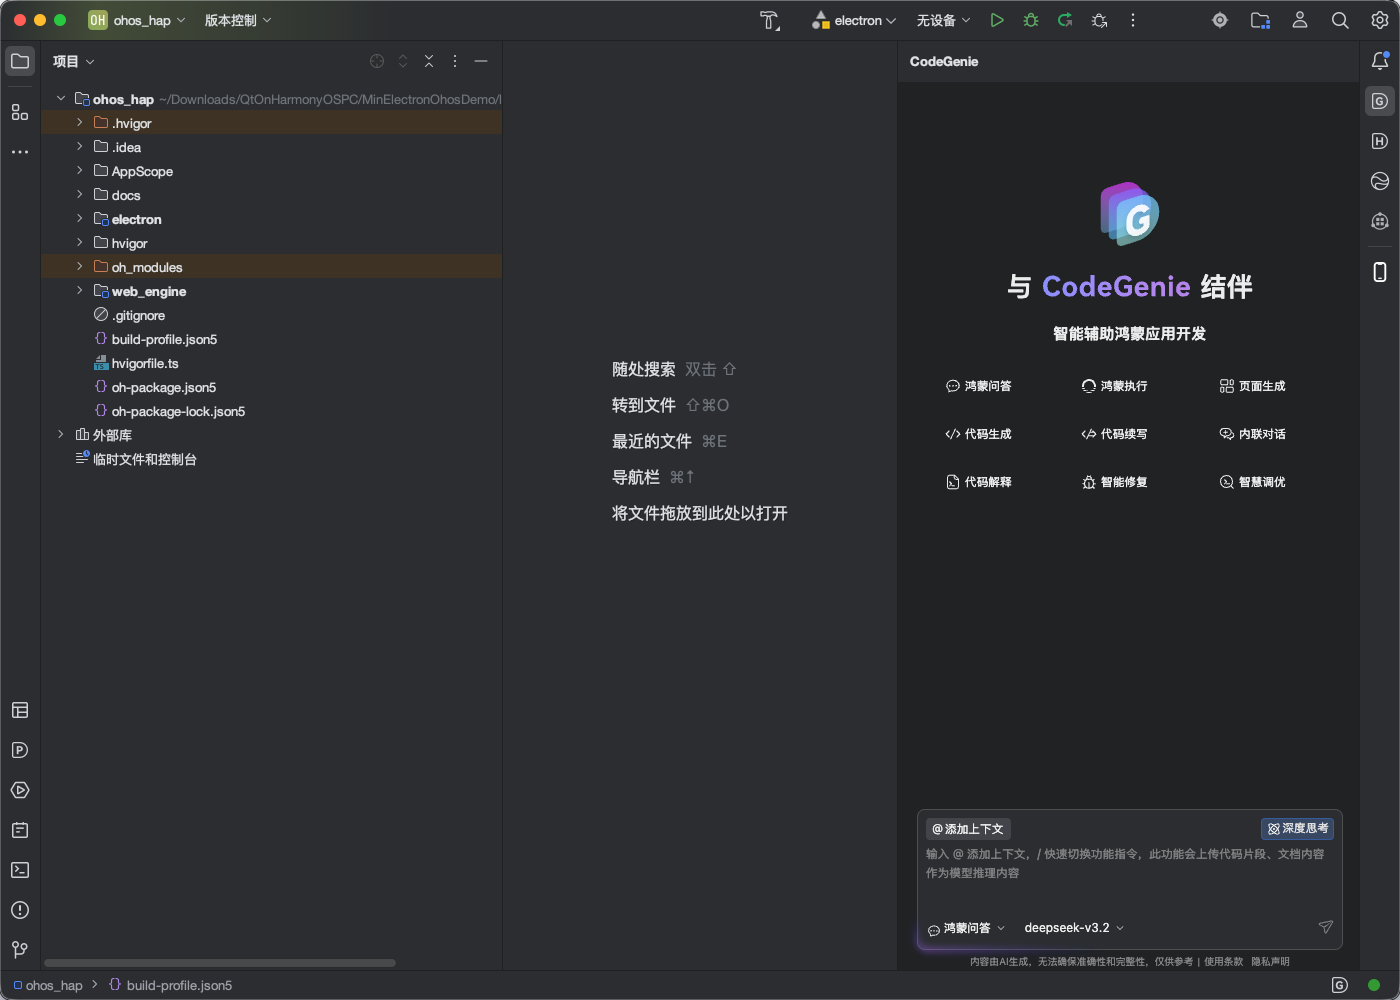Click the send message paper plane icon
The width and height of the screenshot is (1400, 1000).
[x=1326, y=927]
